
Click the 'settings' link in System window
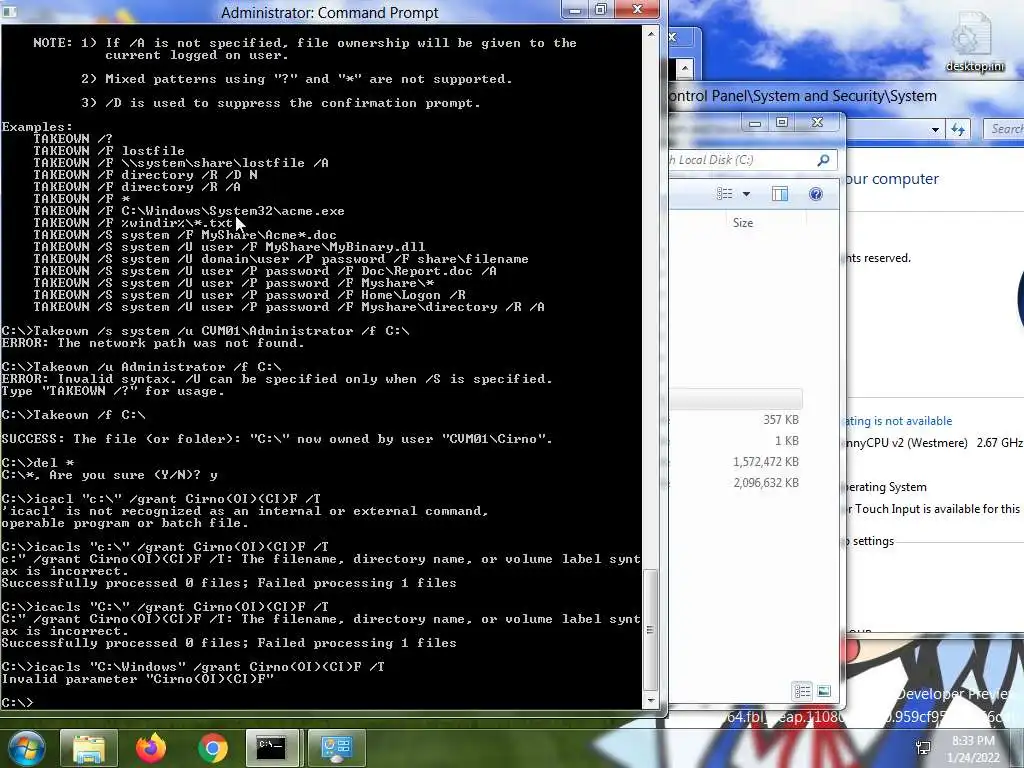click(x=872, y=541)
